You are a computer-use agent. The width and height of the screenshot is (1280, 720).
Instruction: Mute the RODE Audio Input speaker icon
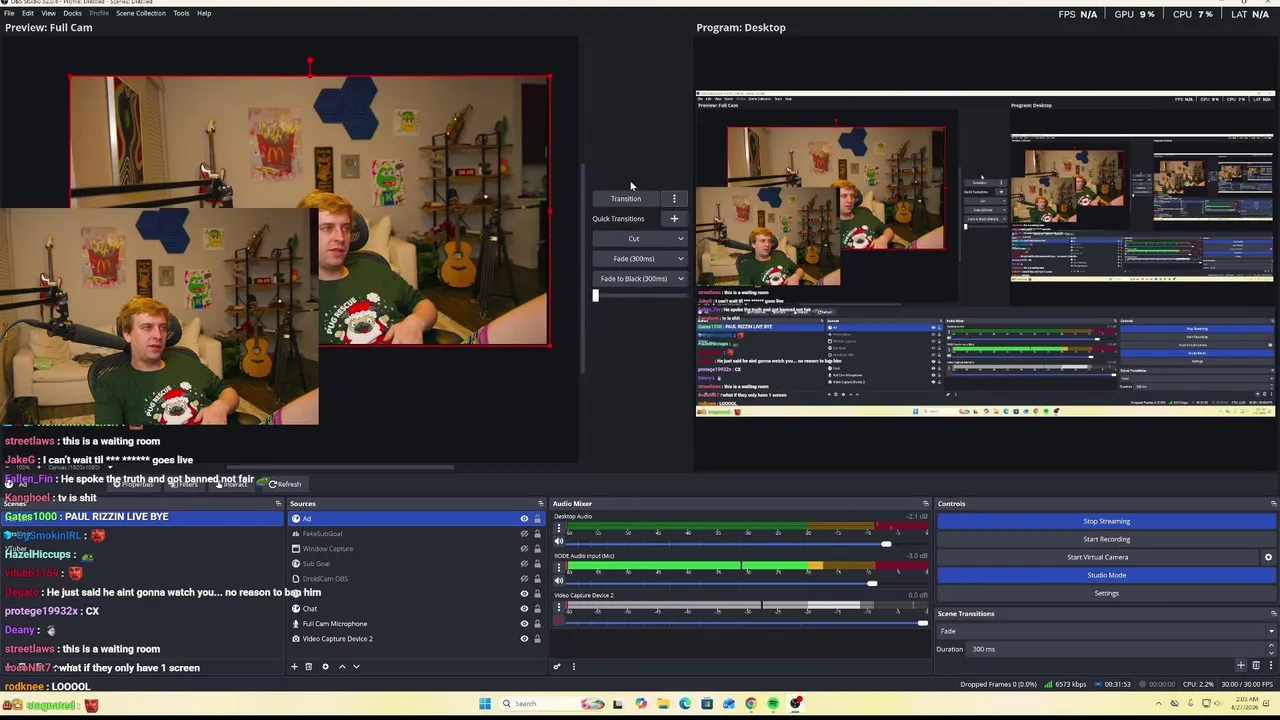click(x=559, y=580)
